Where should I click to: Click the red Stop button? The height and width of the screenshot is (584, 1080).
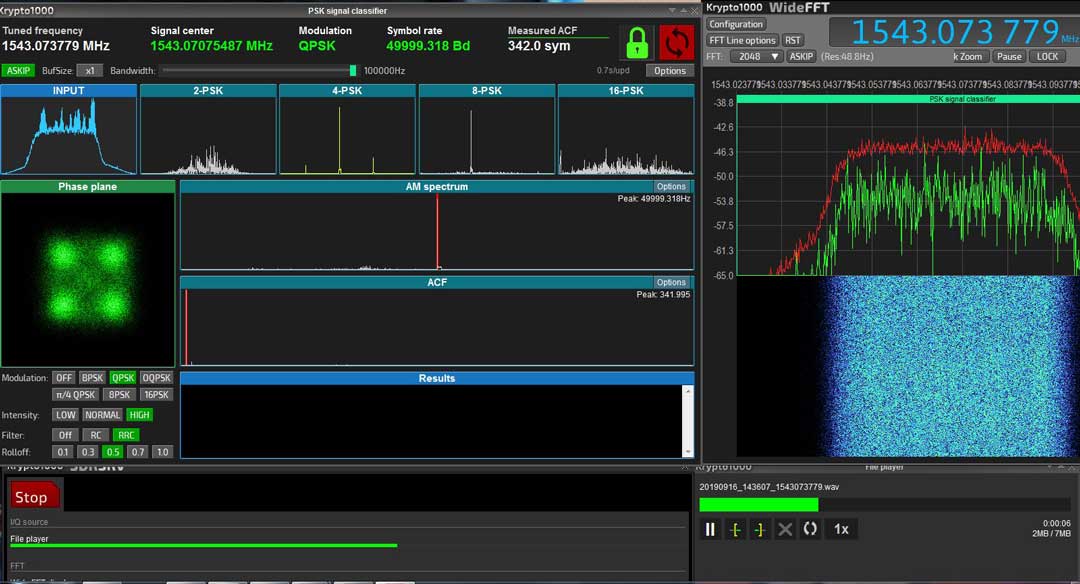34,496
